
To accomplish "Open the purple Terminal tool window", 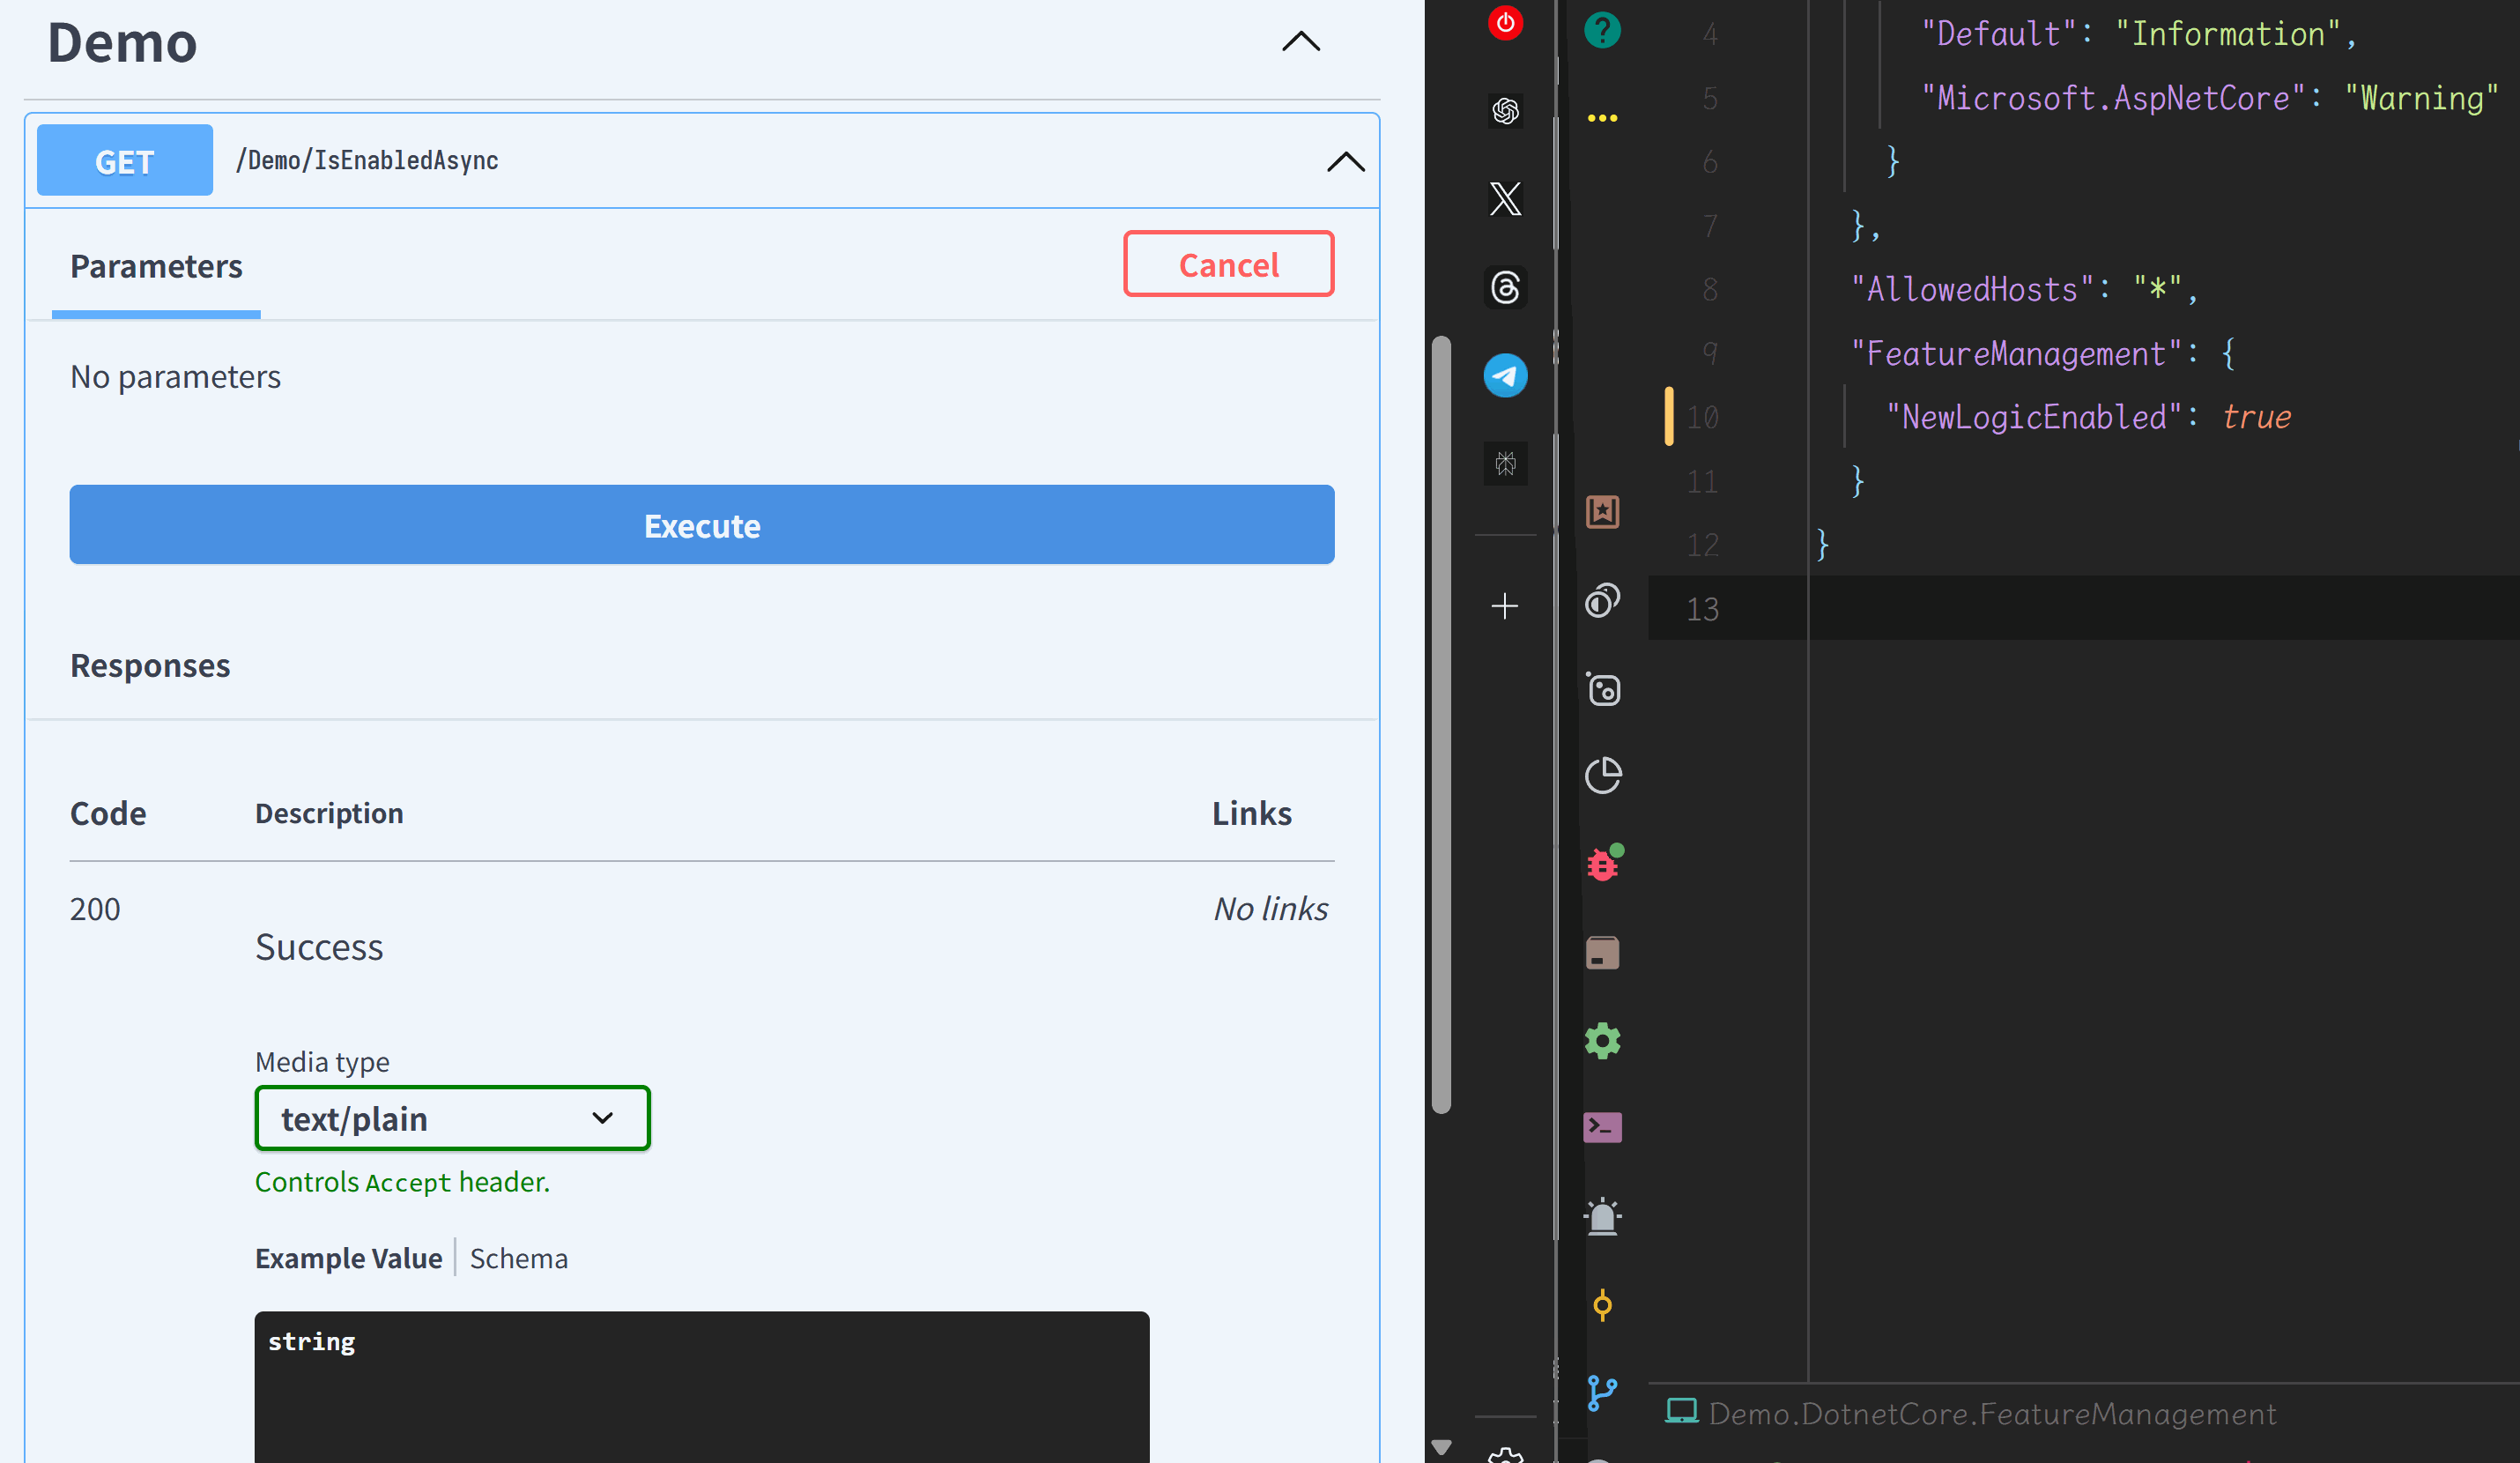I will click(x=1603, y=1127).
